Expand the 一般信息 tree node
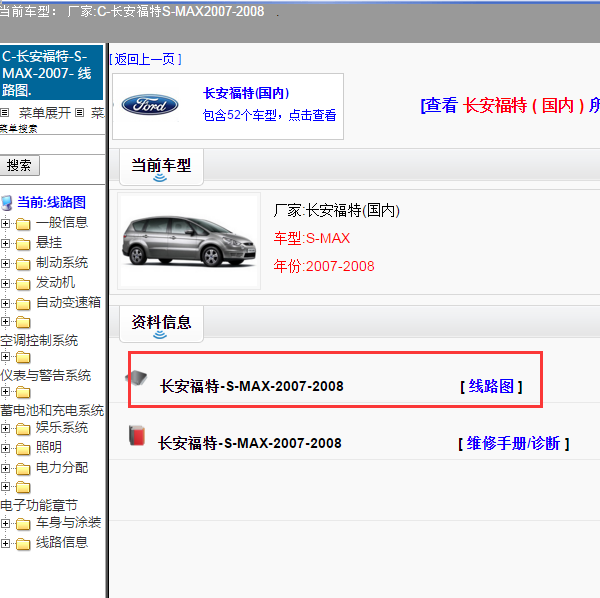The height and width of the screenshot is (598, 600). [x=5, y=223]
